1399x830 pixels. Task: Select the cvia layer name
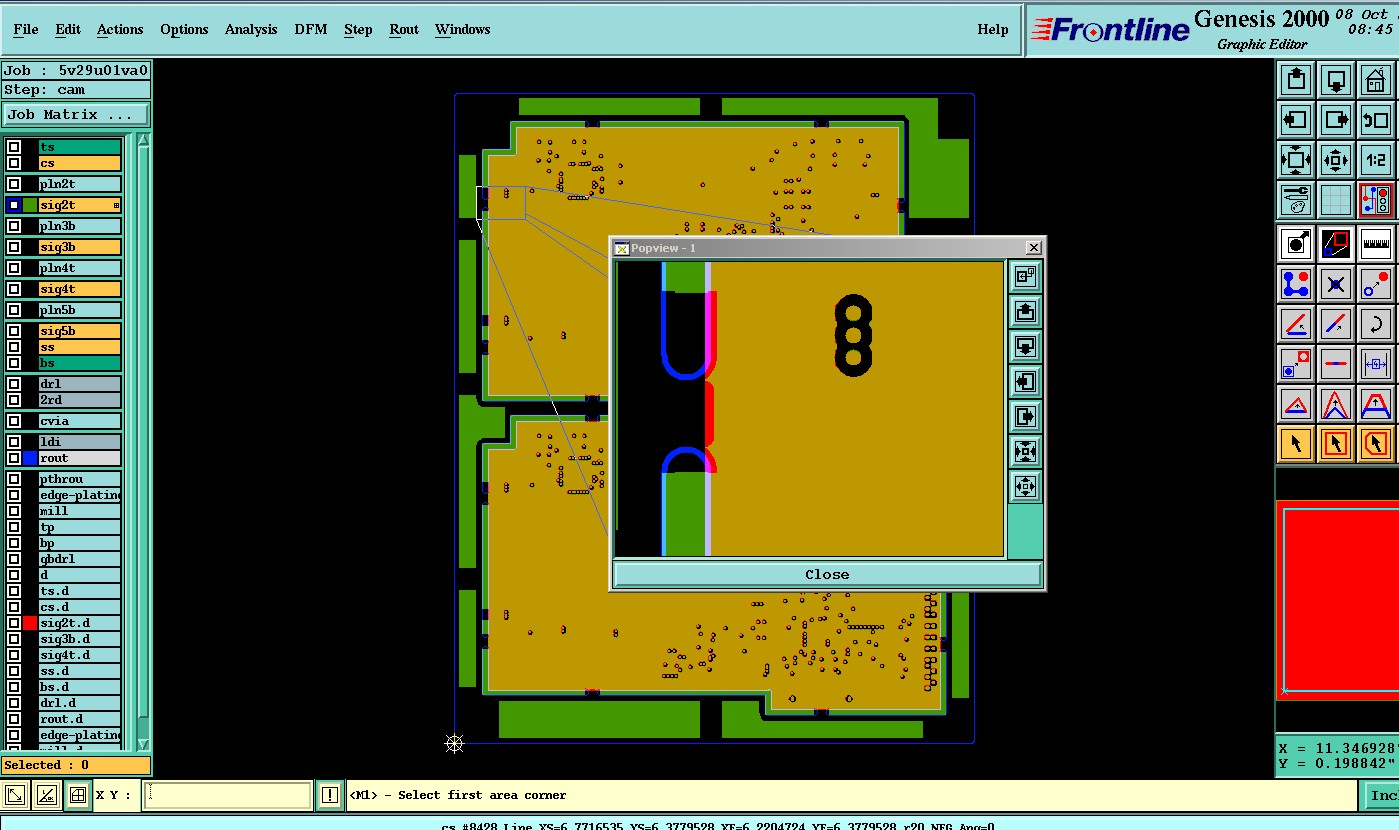pos(80,421)
